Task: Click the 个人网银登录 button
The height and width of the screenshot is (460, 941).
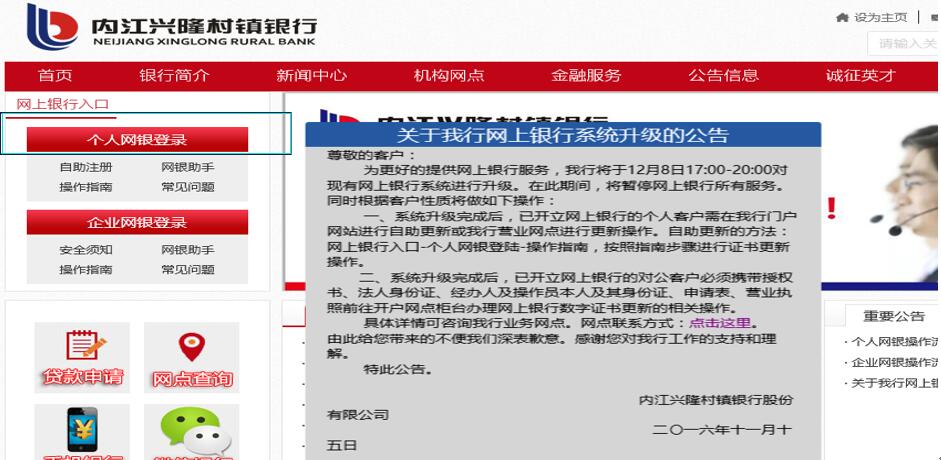Action: click(x=137, y=140)
